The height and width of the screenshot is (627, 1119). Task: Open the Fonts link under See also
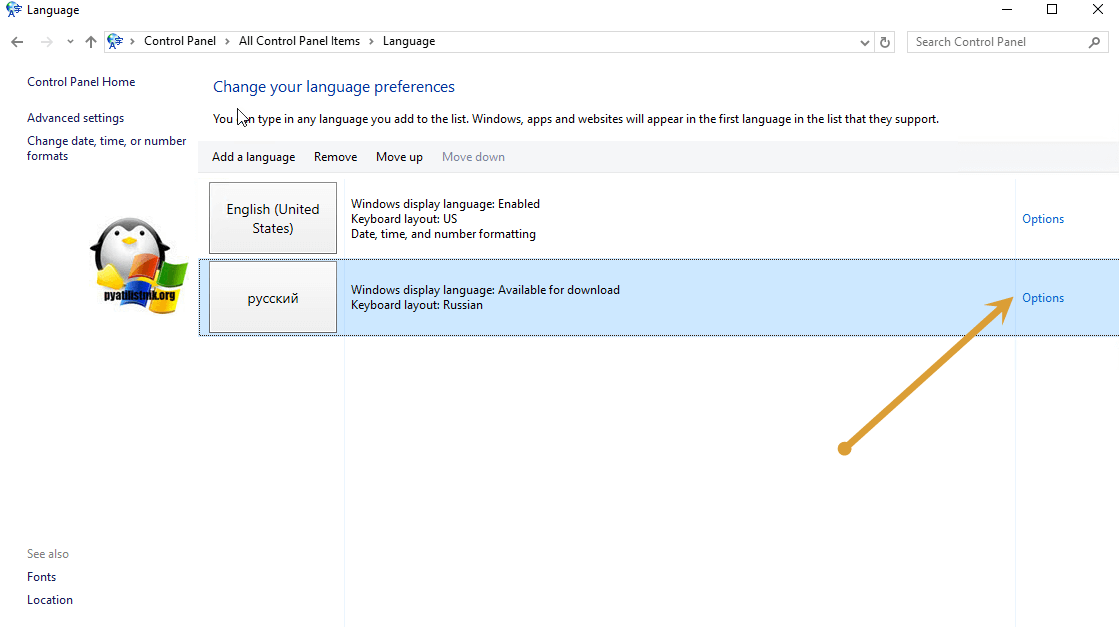pos(42,577)
